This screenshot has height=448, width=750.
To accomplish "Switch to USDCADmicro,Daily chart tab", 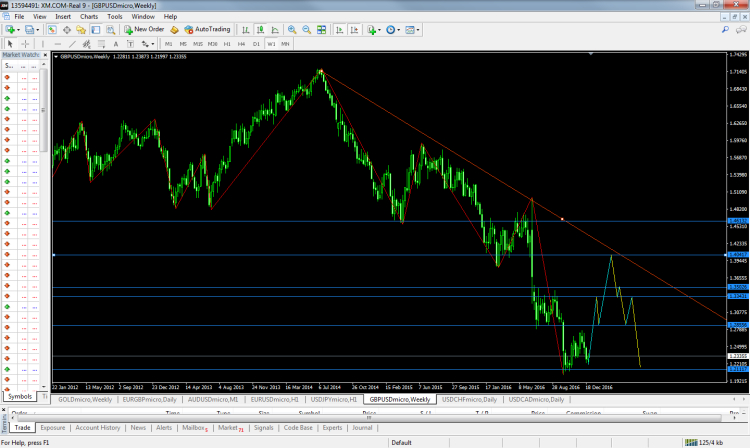I will 536,399.
